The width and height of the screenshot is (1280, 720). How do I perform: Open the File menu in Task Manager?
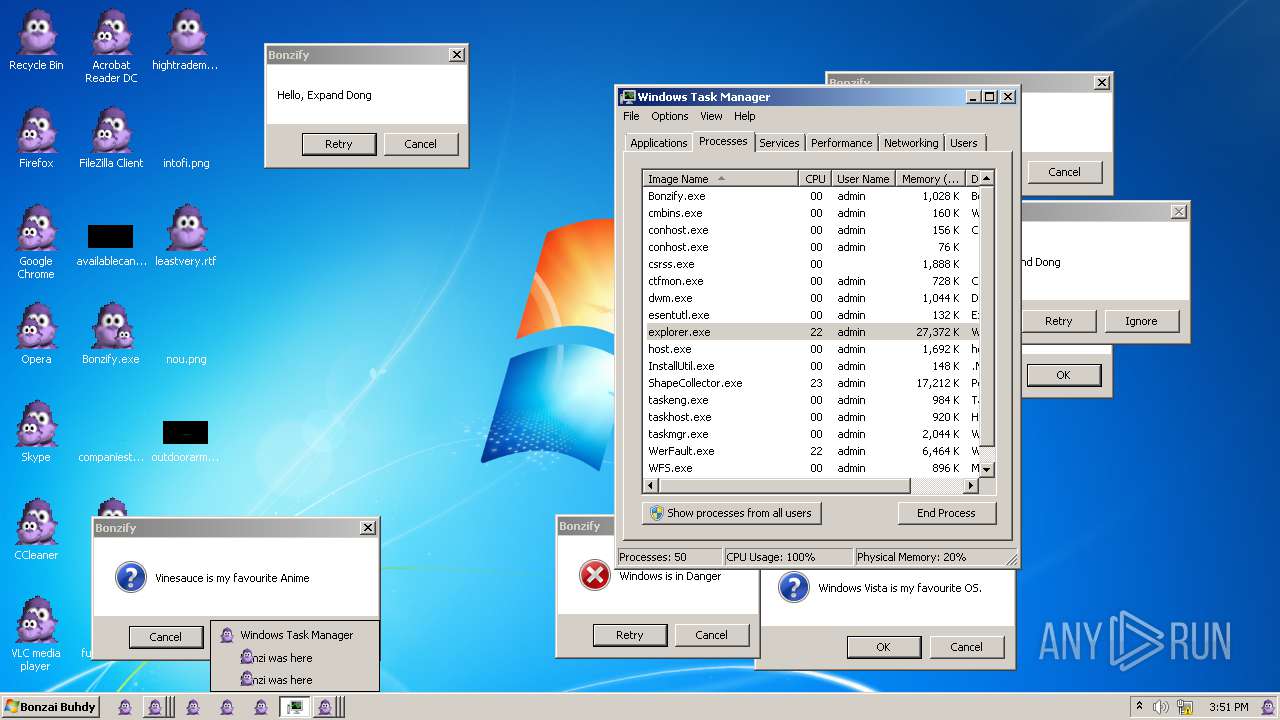coord(631,116)
